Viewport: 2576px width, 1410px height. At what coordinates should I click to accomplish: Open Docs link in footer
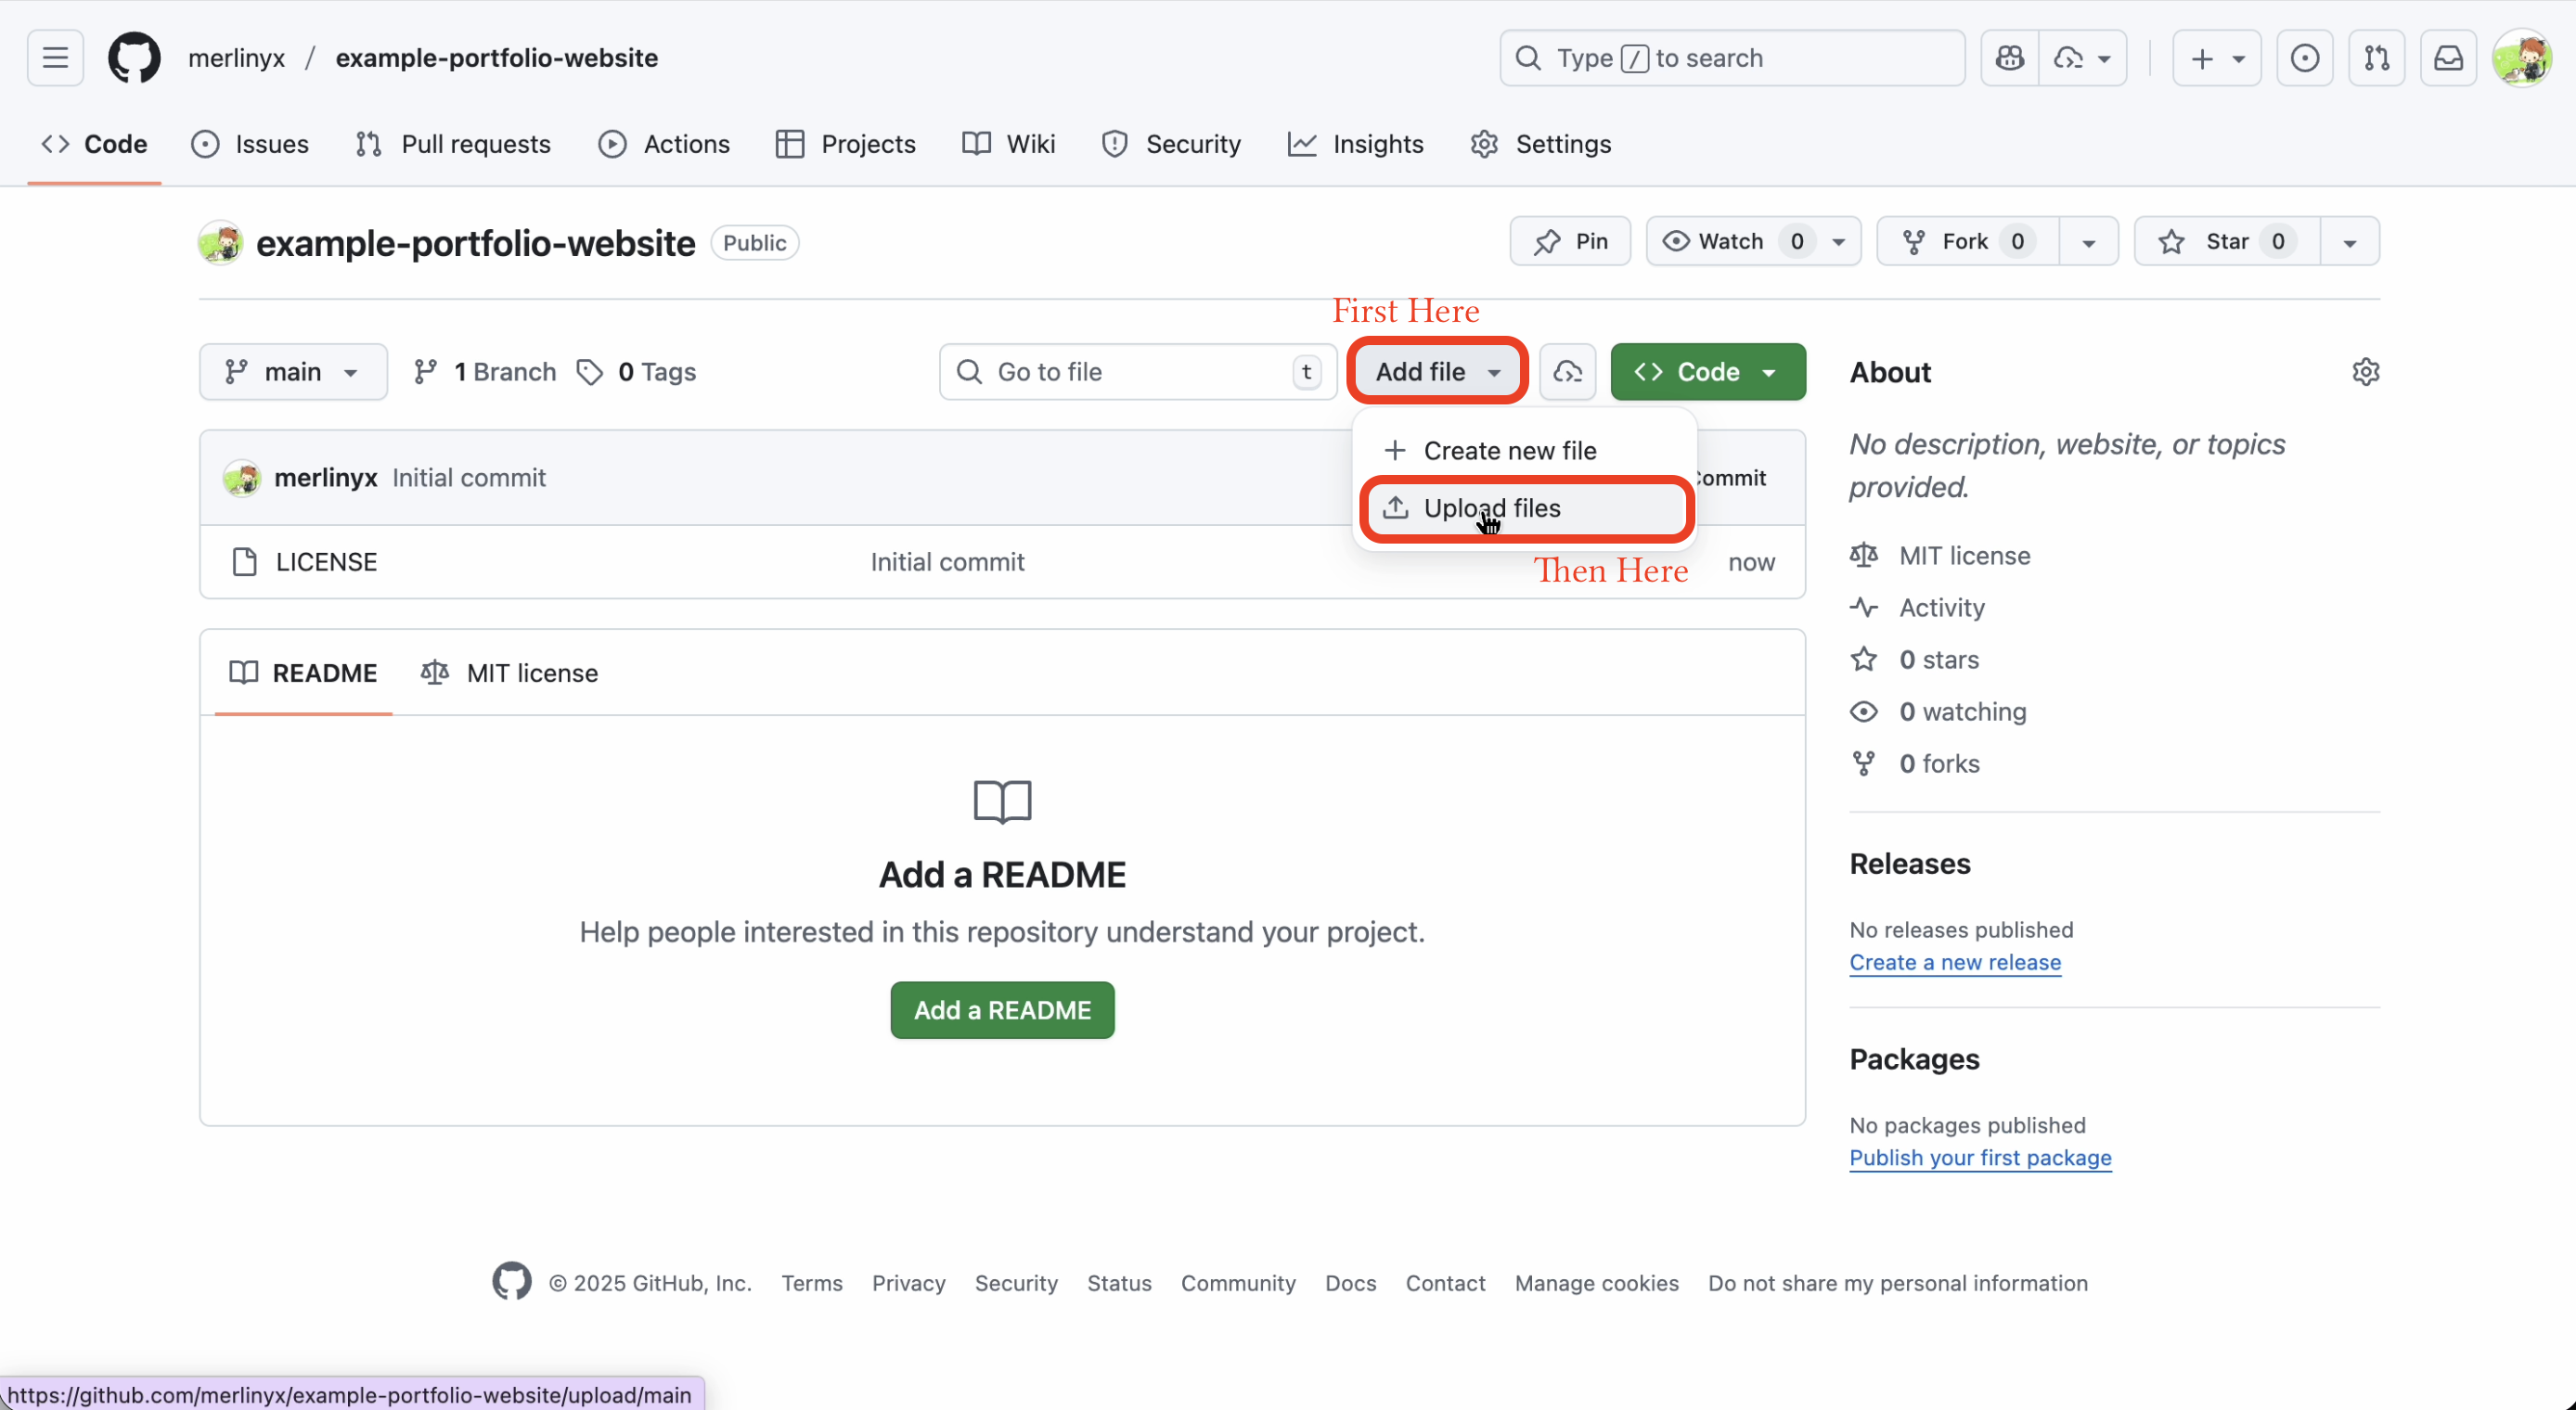click(x=1350, y=1283)
